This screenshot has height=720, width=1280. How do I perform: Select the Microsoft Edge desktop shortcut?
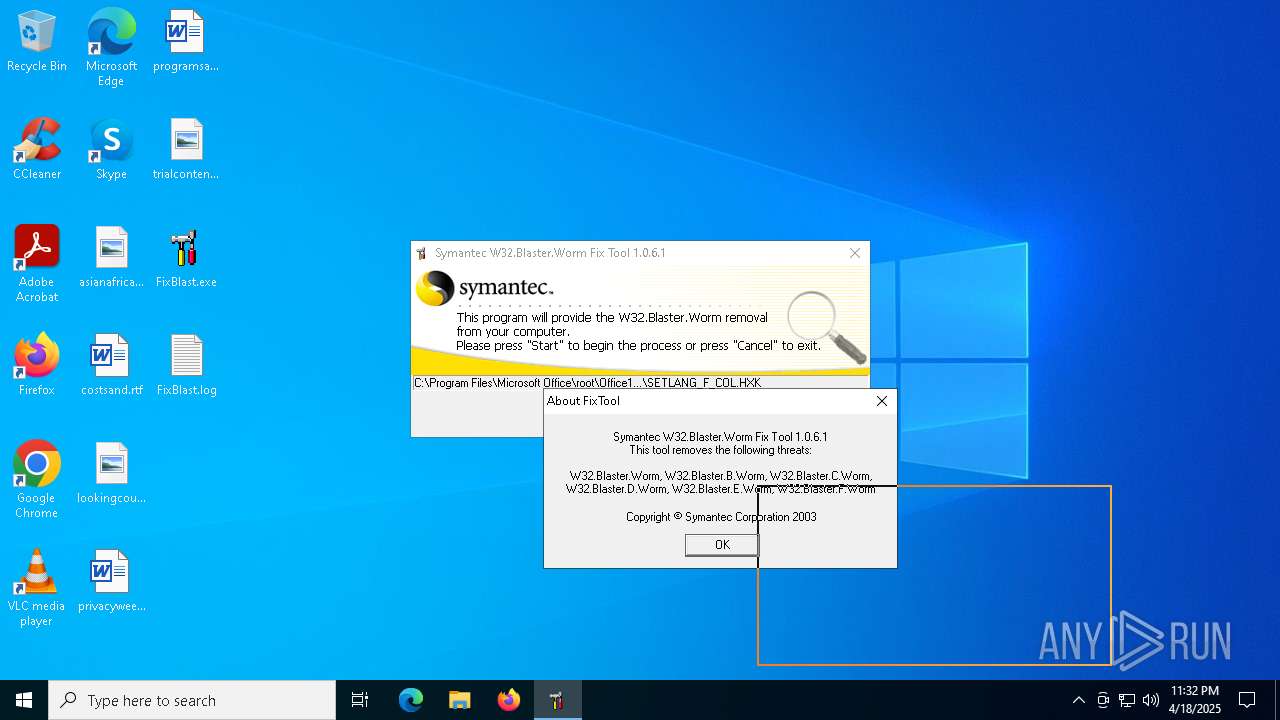(x=111, y=48)
